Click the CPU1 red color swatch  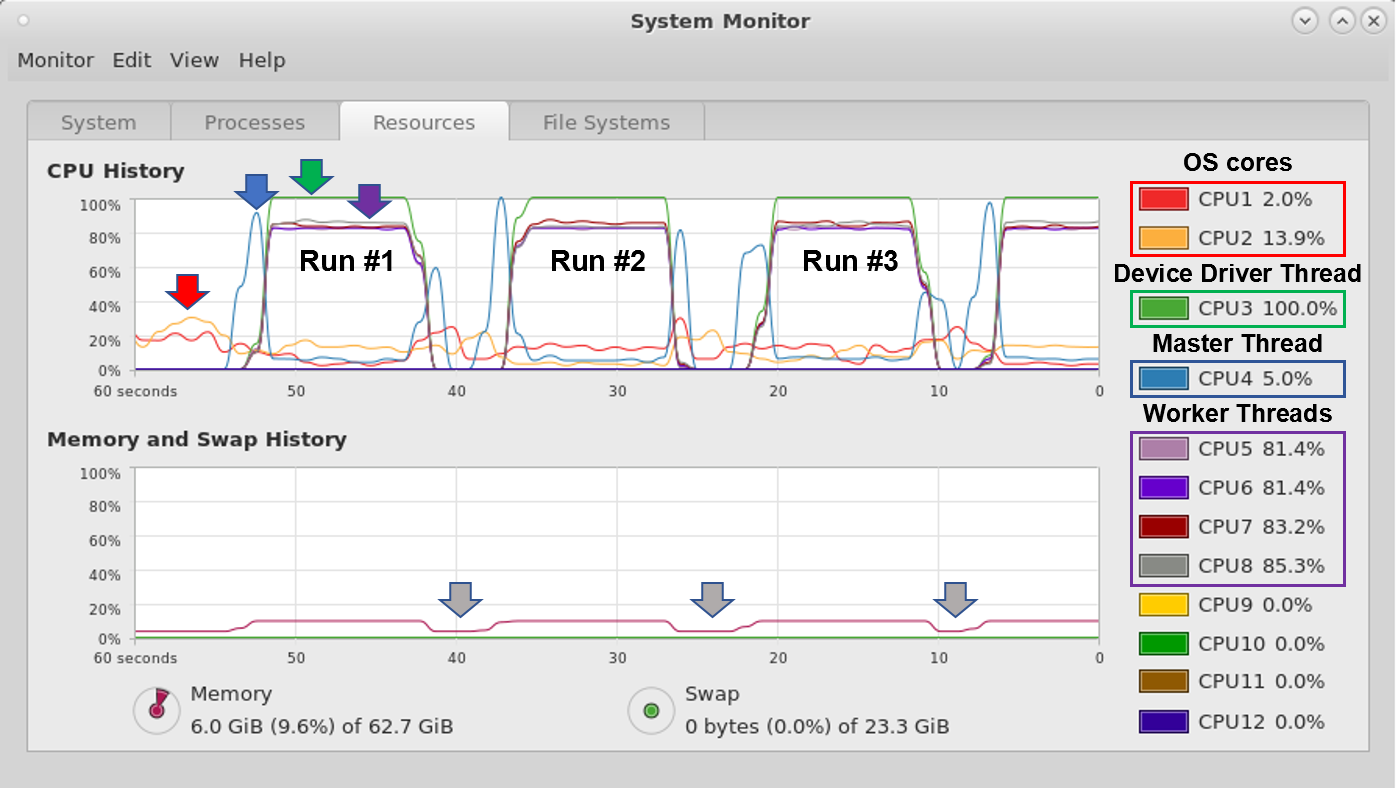point(1163,199)
